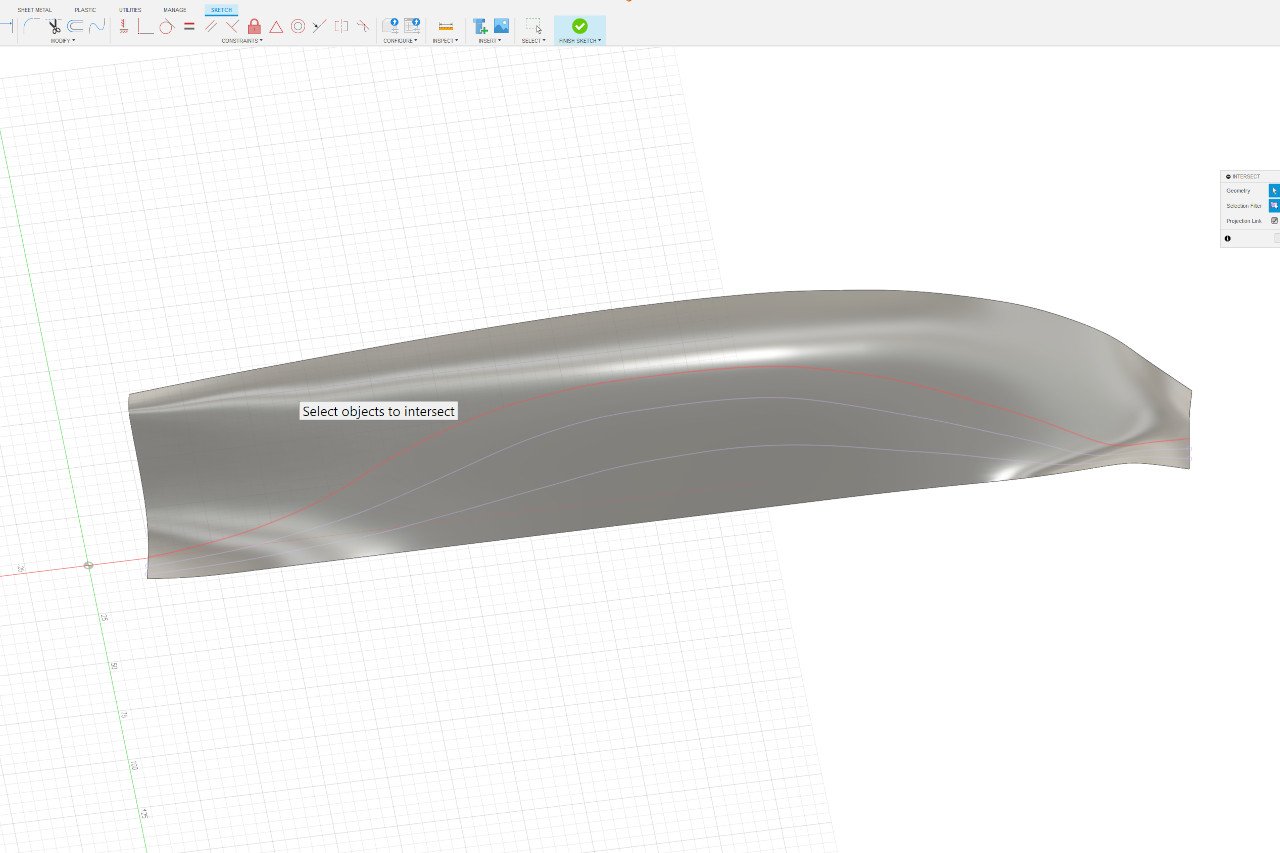Select the Trim scissors tool

(x=54, y=26)
